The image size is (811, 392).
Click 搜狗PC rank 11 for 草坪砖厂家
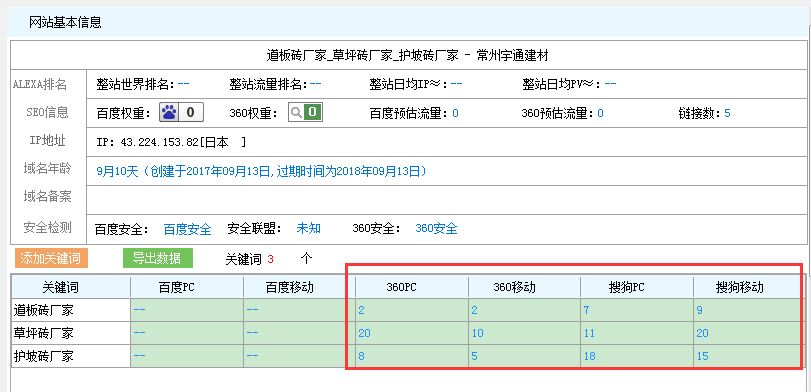point(589,334)
